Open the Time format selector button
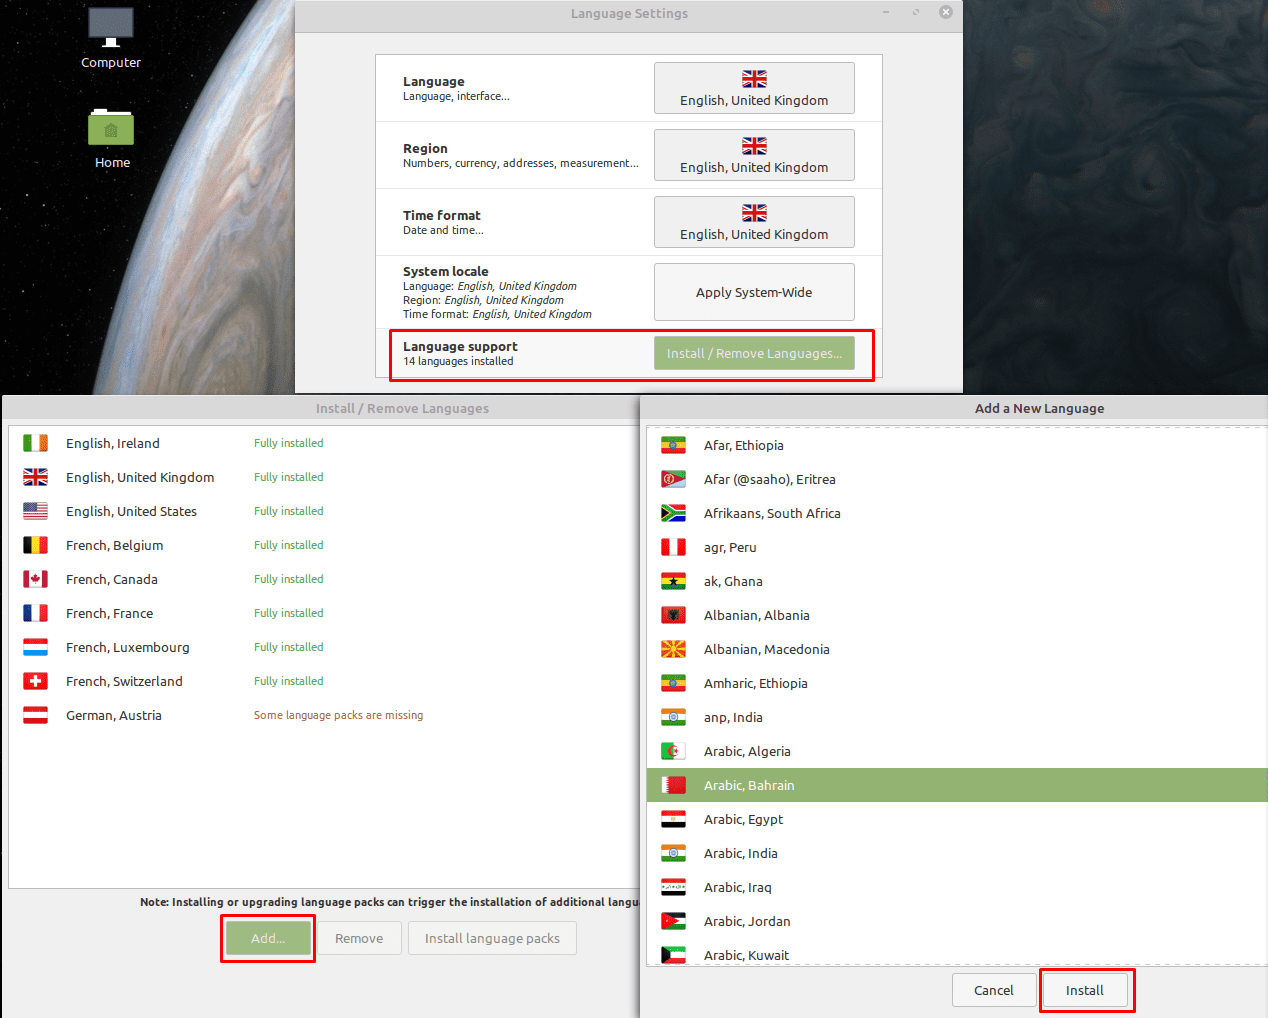This screenshot has height=1018, width=1268. pos(754,222)
